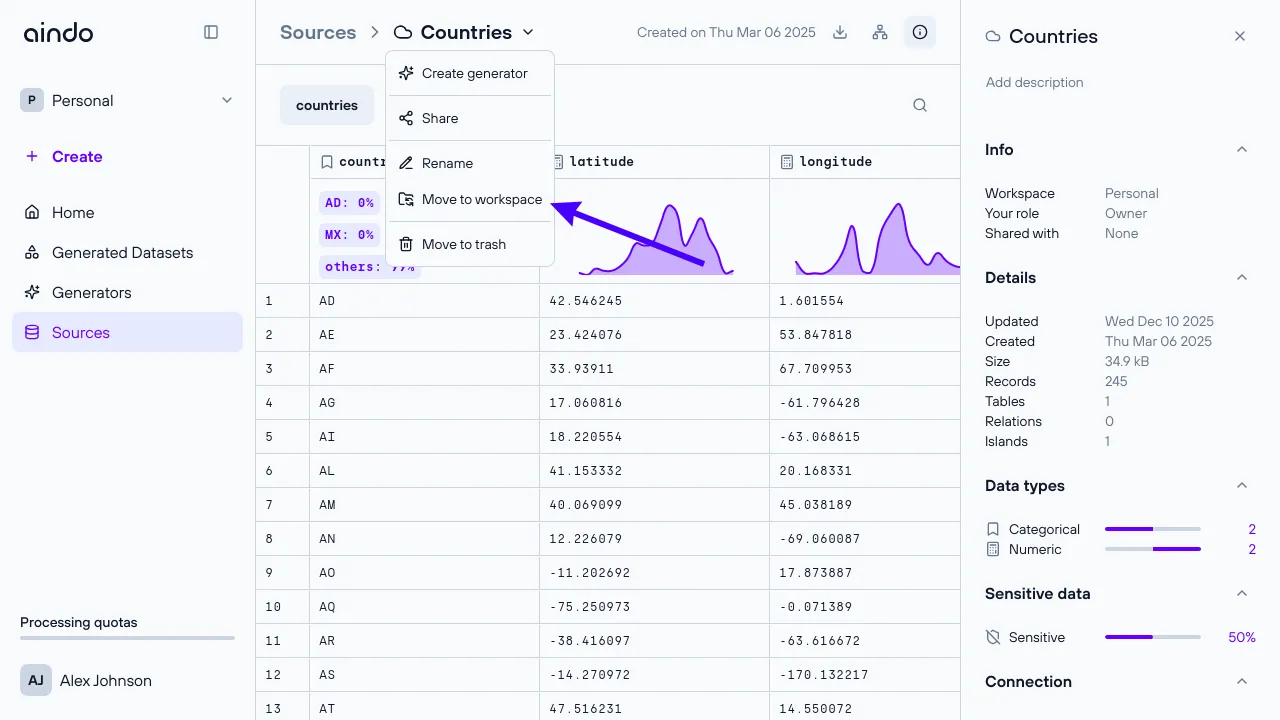This screenshot has width=1280, height=720.
Task: Click the info circle icon near header
Action: pos(920,32)
